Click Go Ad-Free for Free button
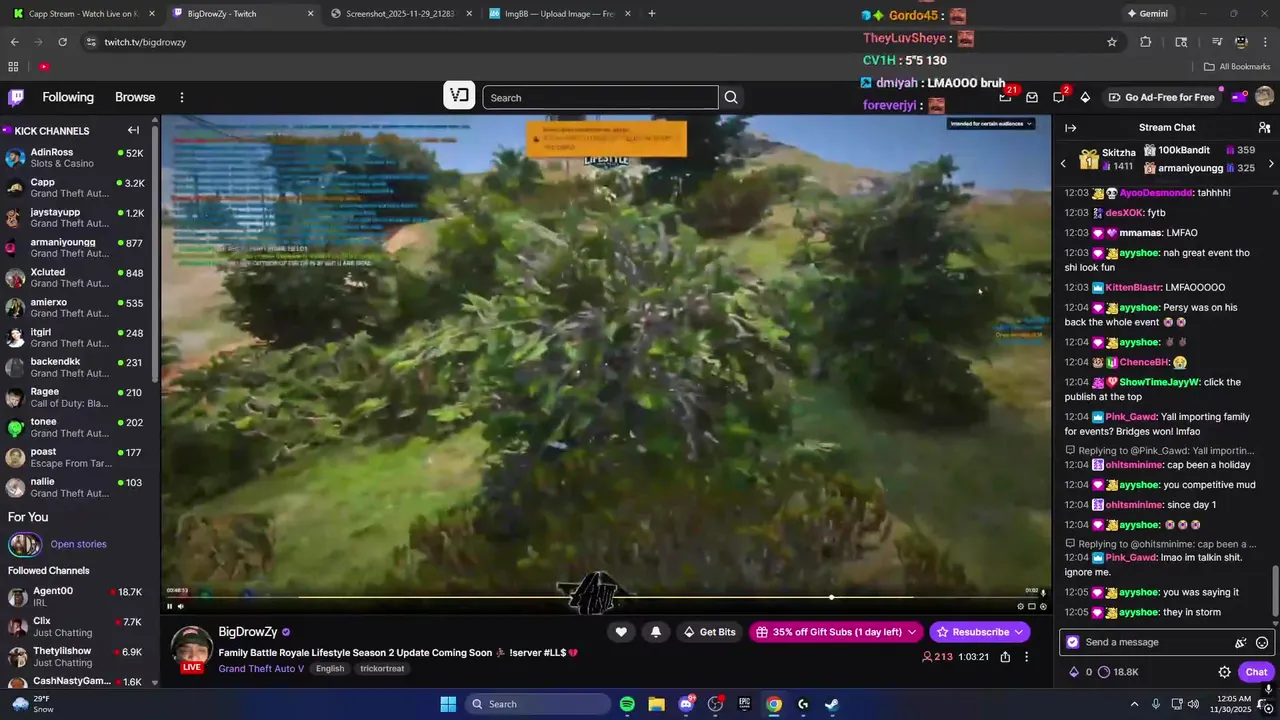Image resolution: width=1280 pixels, height=720 pixels. [1161, 97]
